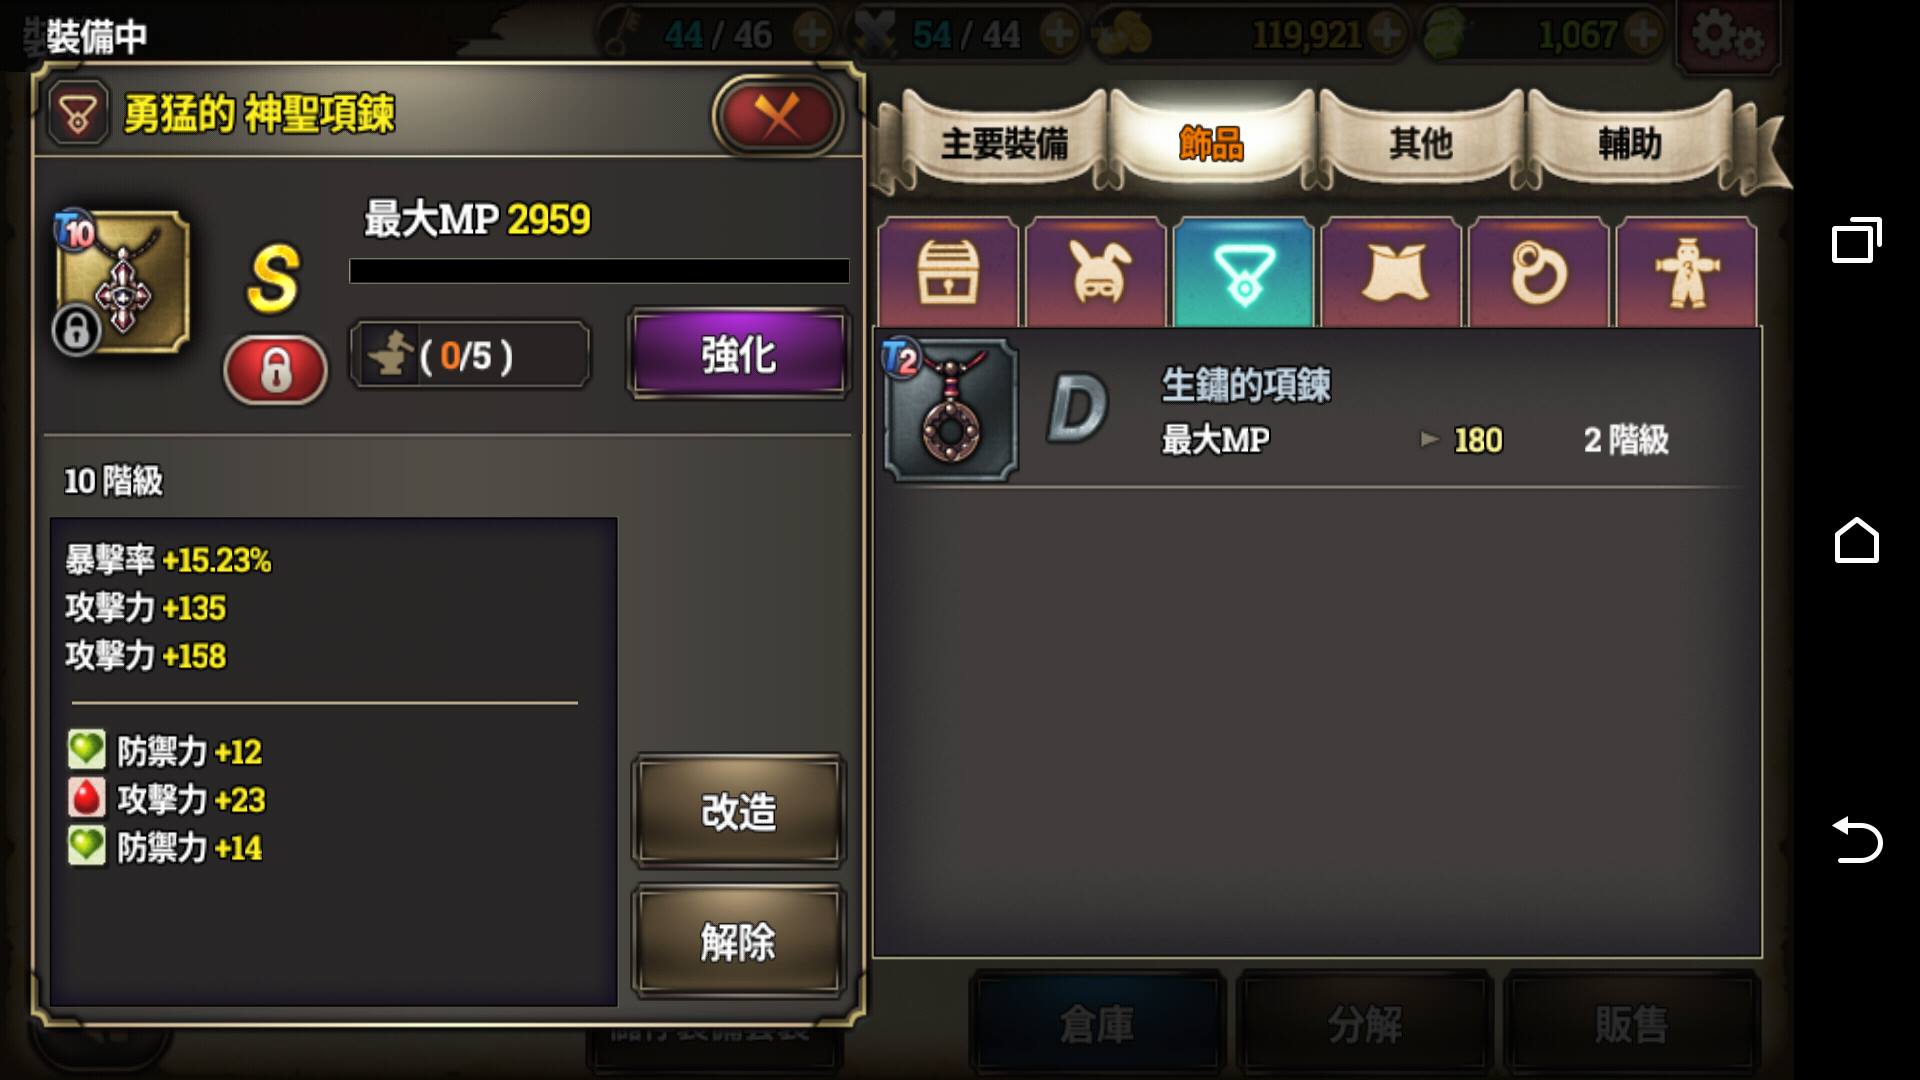1920x1080 pixels.
Task: Tap the Android back arrow icon
Action: tap(1856, 840)
